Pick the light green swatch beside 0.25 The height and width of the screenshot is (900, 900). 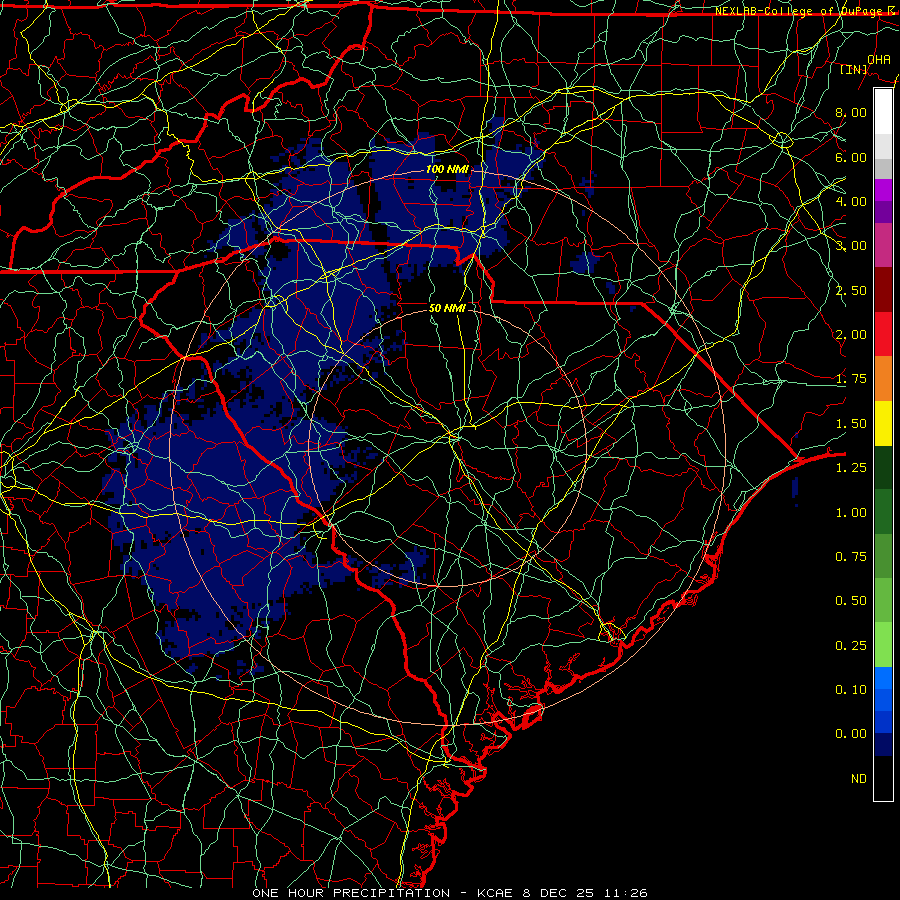point(883,645)
